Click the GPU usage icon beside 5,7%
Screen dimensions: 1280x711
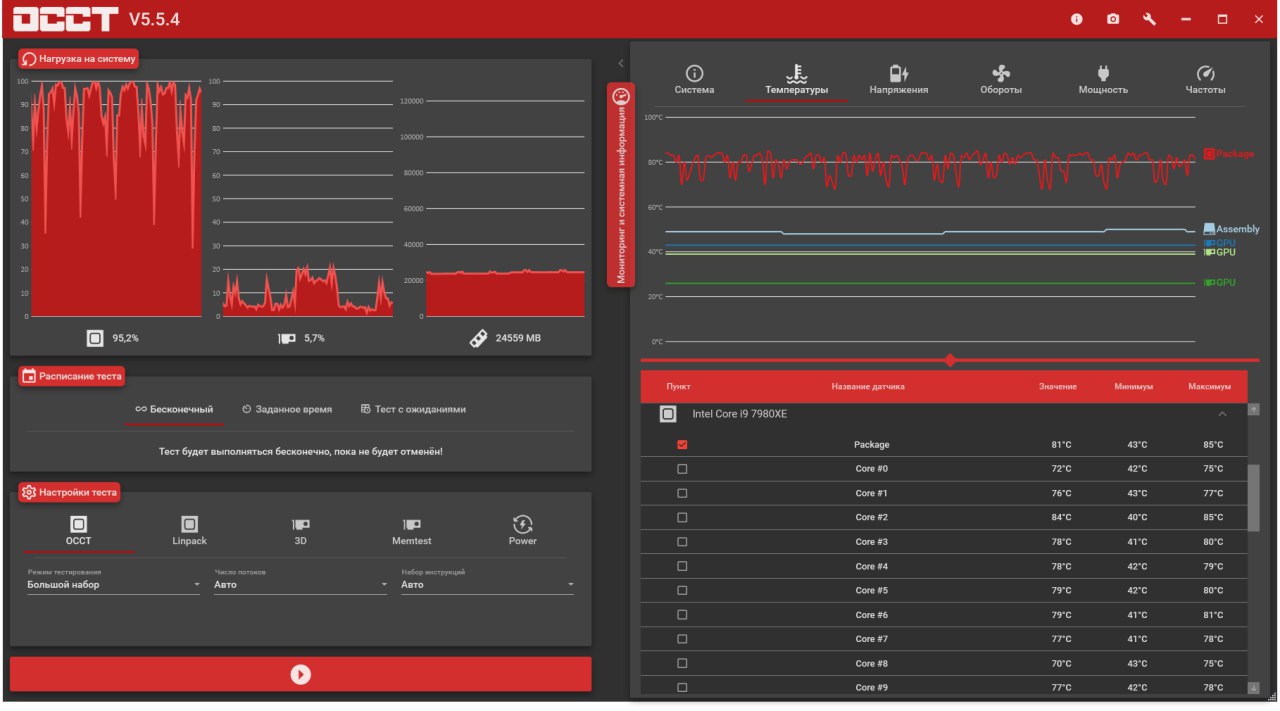coord(286,338)
